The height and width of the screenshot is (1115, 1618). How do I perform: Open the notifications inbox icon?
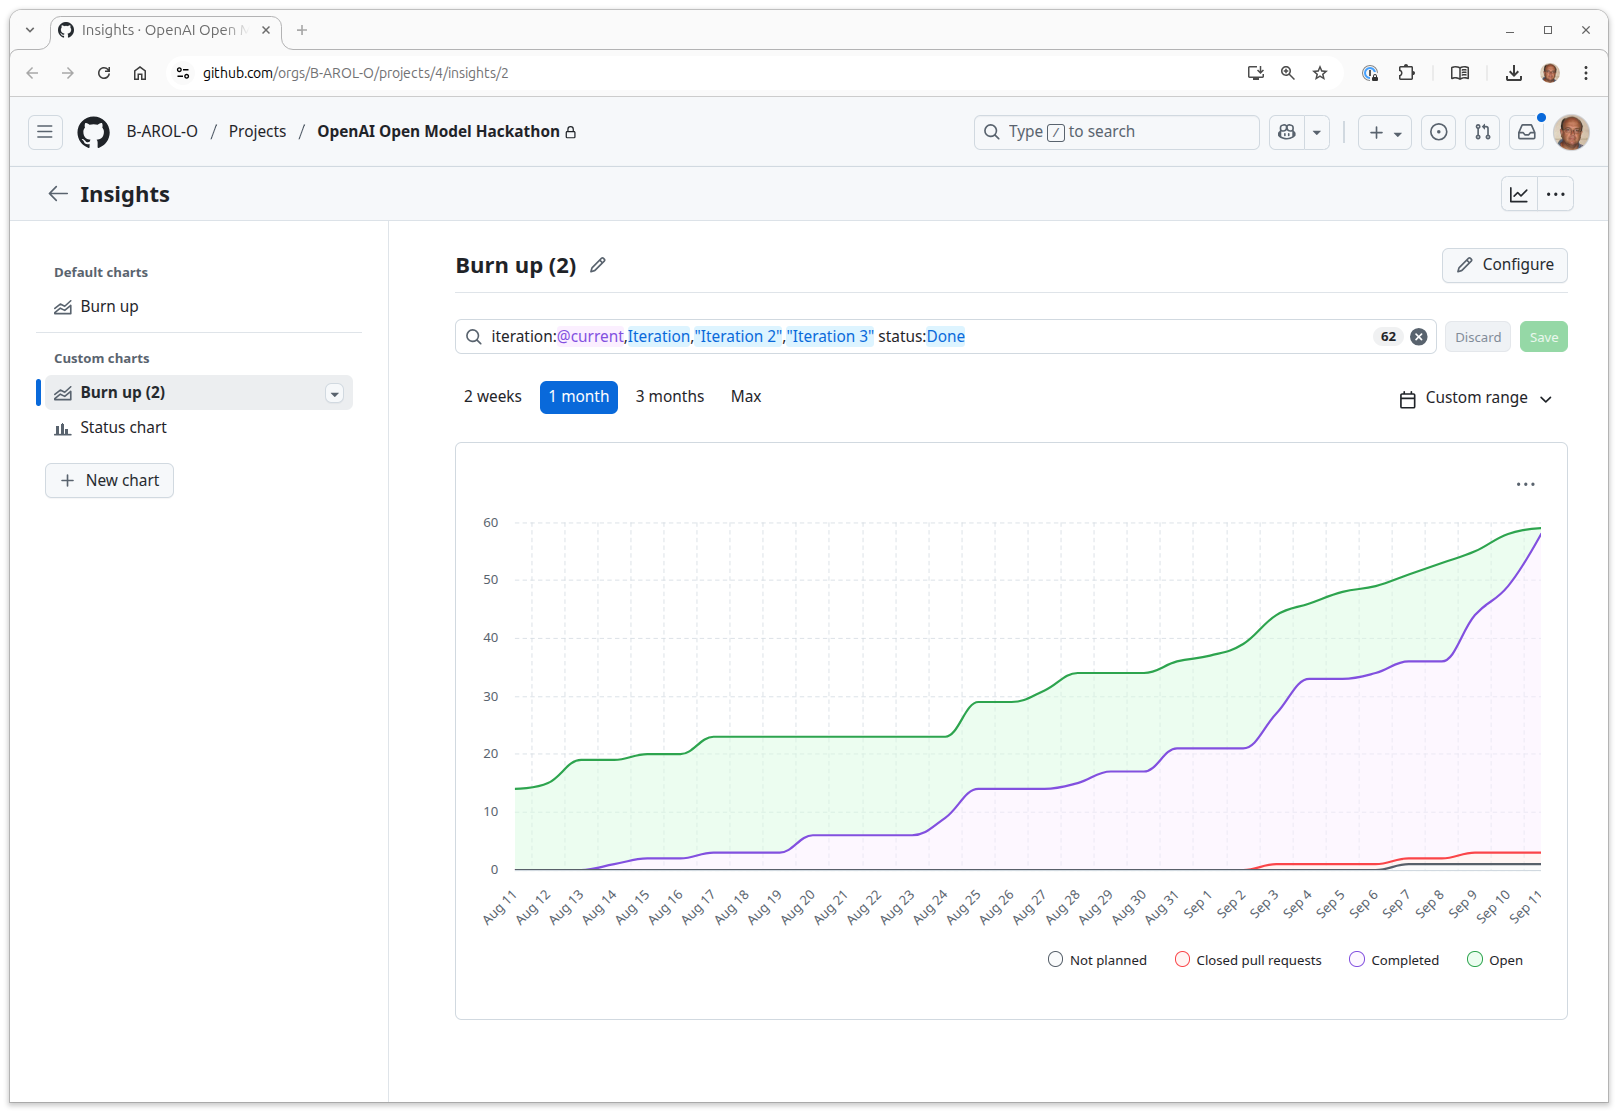click(1527, 132)
